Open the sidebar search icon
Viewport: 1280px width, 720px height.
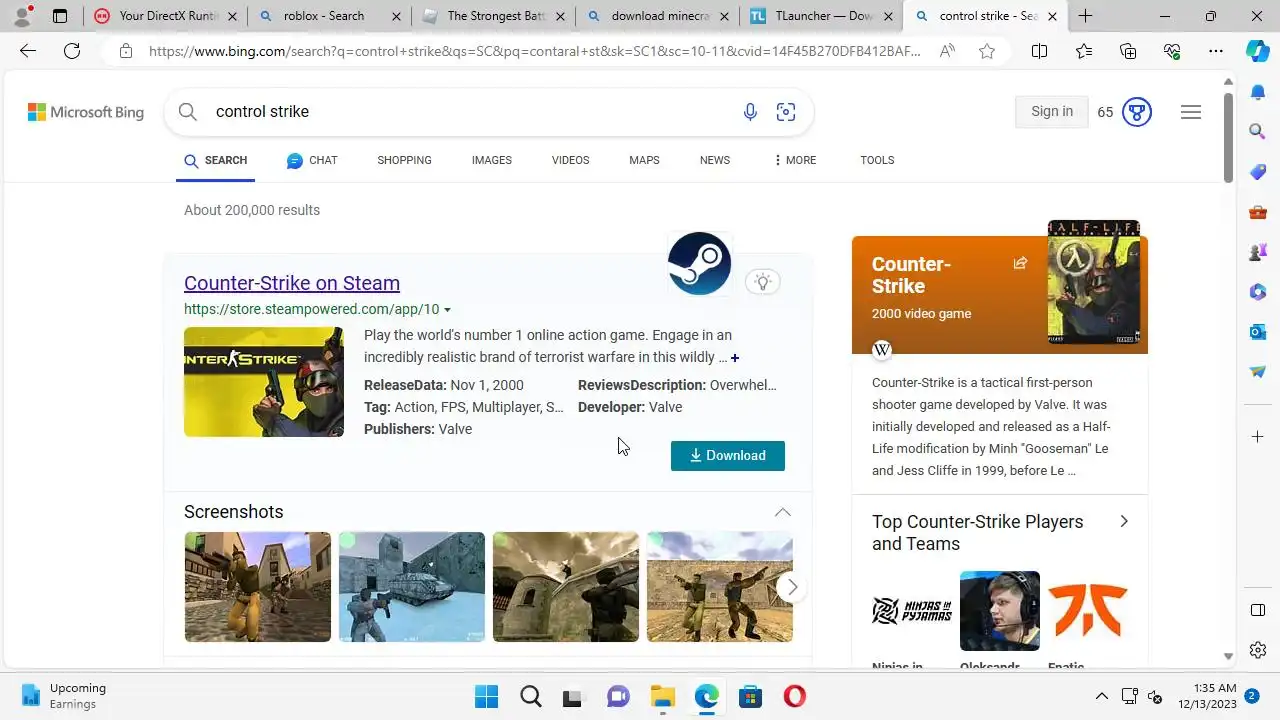(x=1258, y=131)
